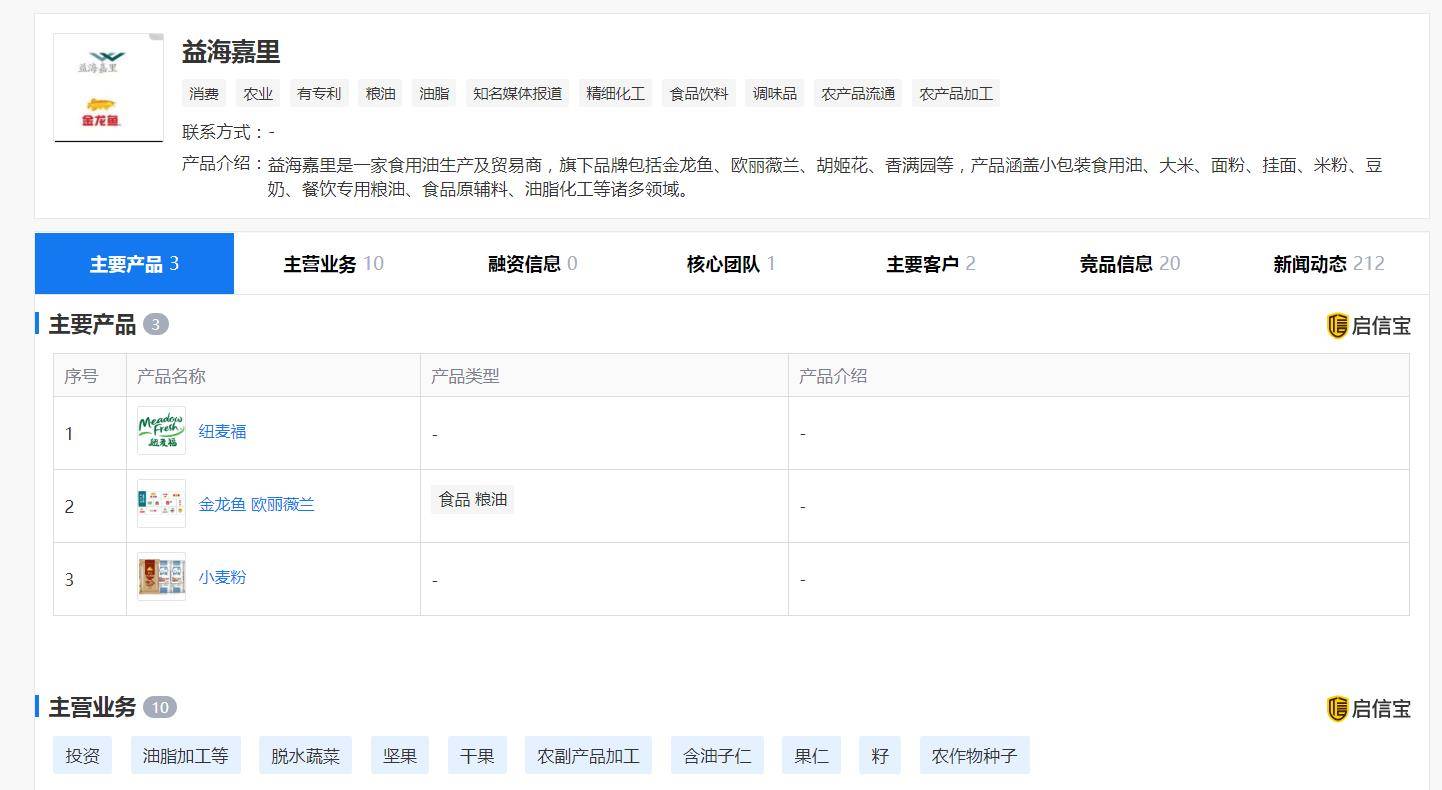Select the 投资 business tag
Screen dimensions: 1442x790
point(82,756)
